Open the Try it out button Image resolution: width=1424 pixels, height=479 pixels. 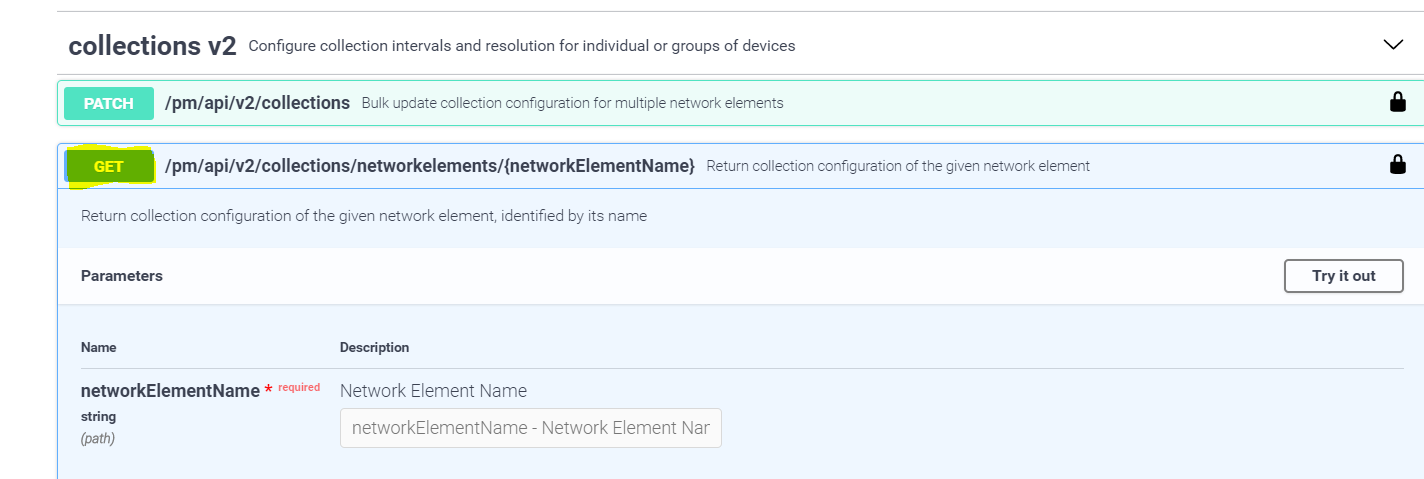click(x=1343, y=276)
